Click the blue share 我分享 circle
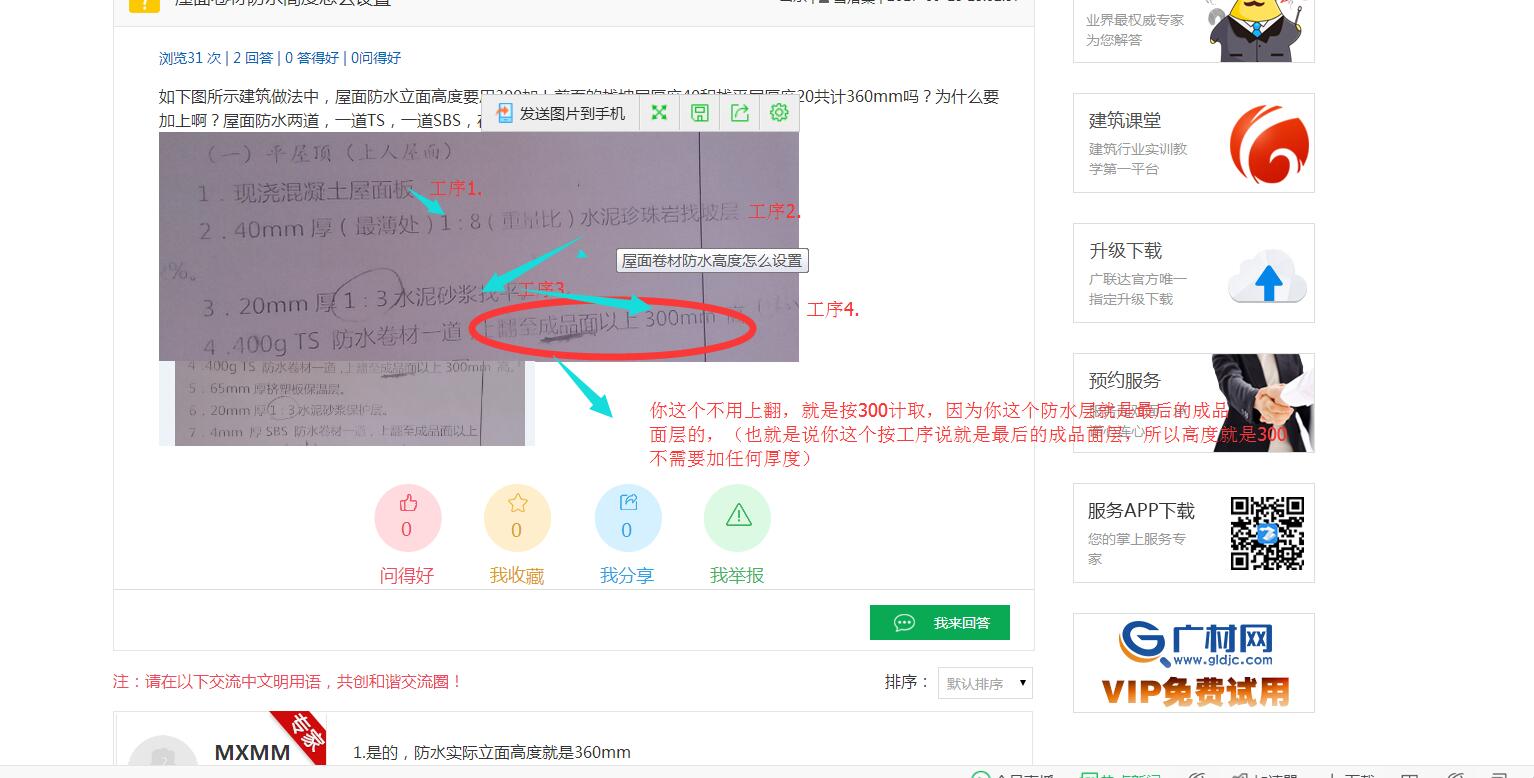1534x778 pixels. click(x=627, y=517)
